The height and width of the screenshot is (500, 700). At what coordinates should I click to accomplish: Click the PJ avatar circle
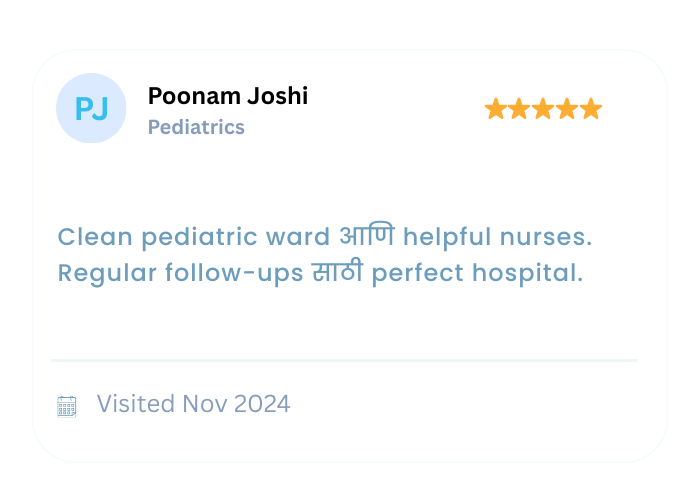click(x=91, y=108)
